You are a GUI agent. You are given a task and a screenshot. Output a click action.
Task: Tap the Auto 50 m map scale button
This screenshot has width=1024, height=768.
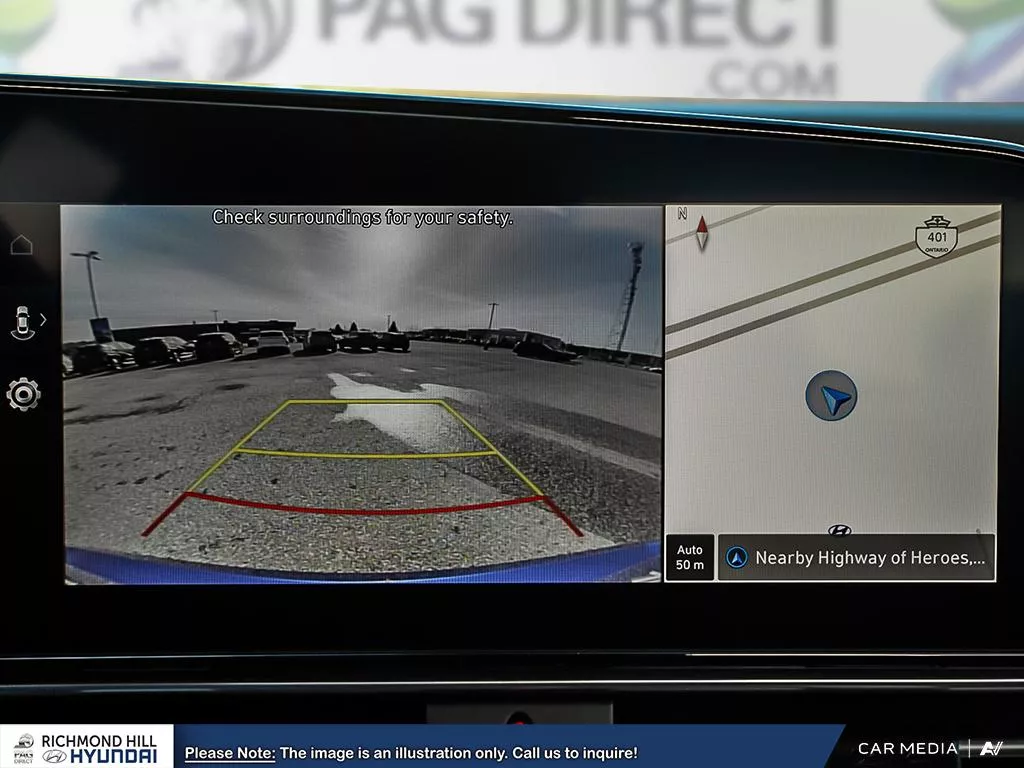[x=690, y=557]
